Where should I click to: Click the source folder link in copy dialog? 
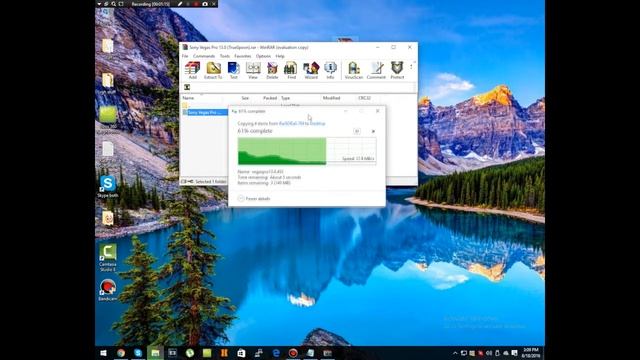point(291,123)
